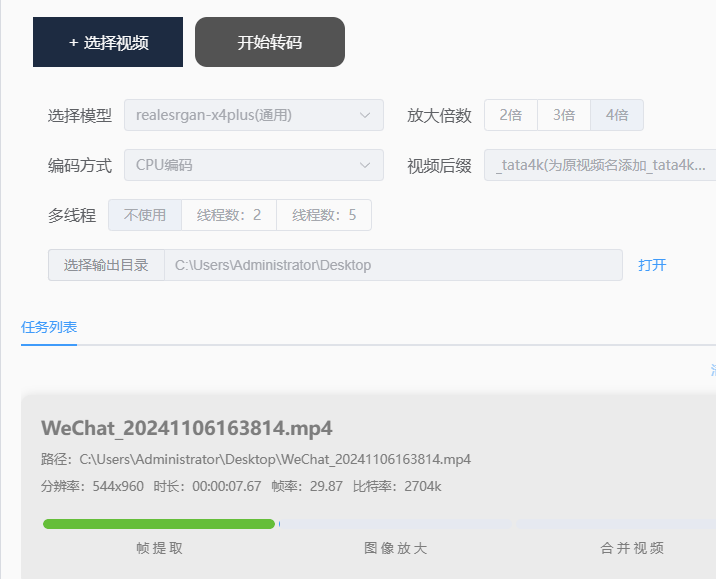716x579 pixels.
Task: Click the green 帧提取 progress bar
Action: pos(159,524)
